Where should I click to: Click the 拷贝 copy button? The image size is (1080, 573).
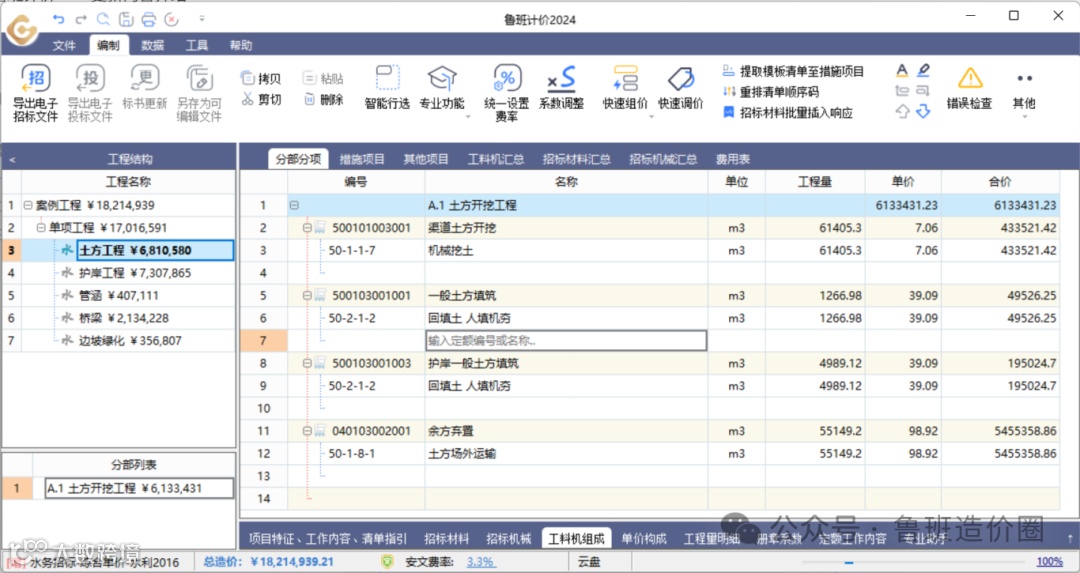click(261, 79)
